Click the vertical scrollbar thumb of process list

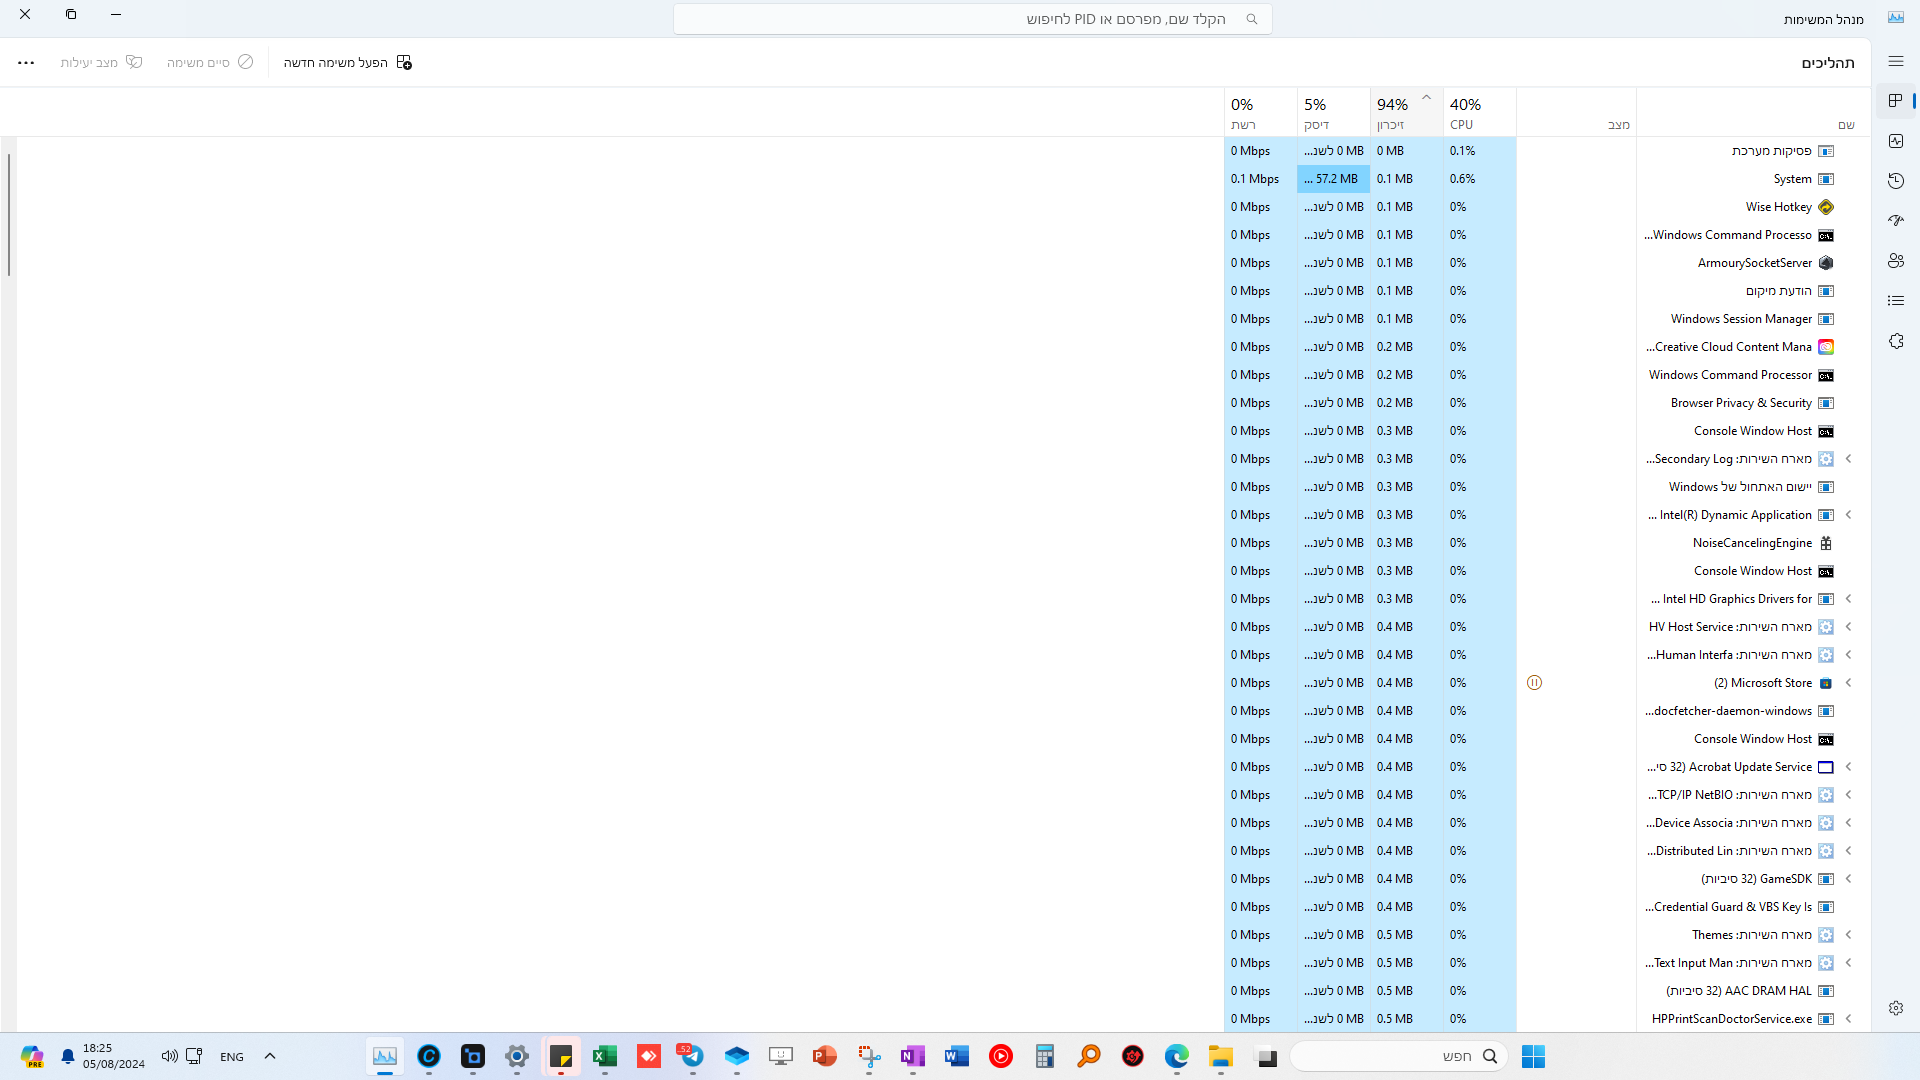point(9,215)
